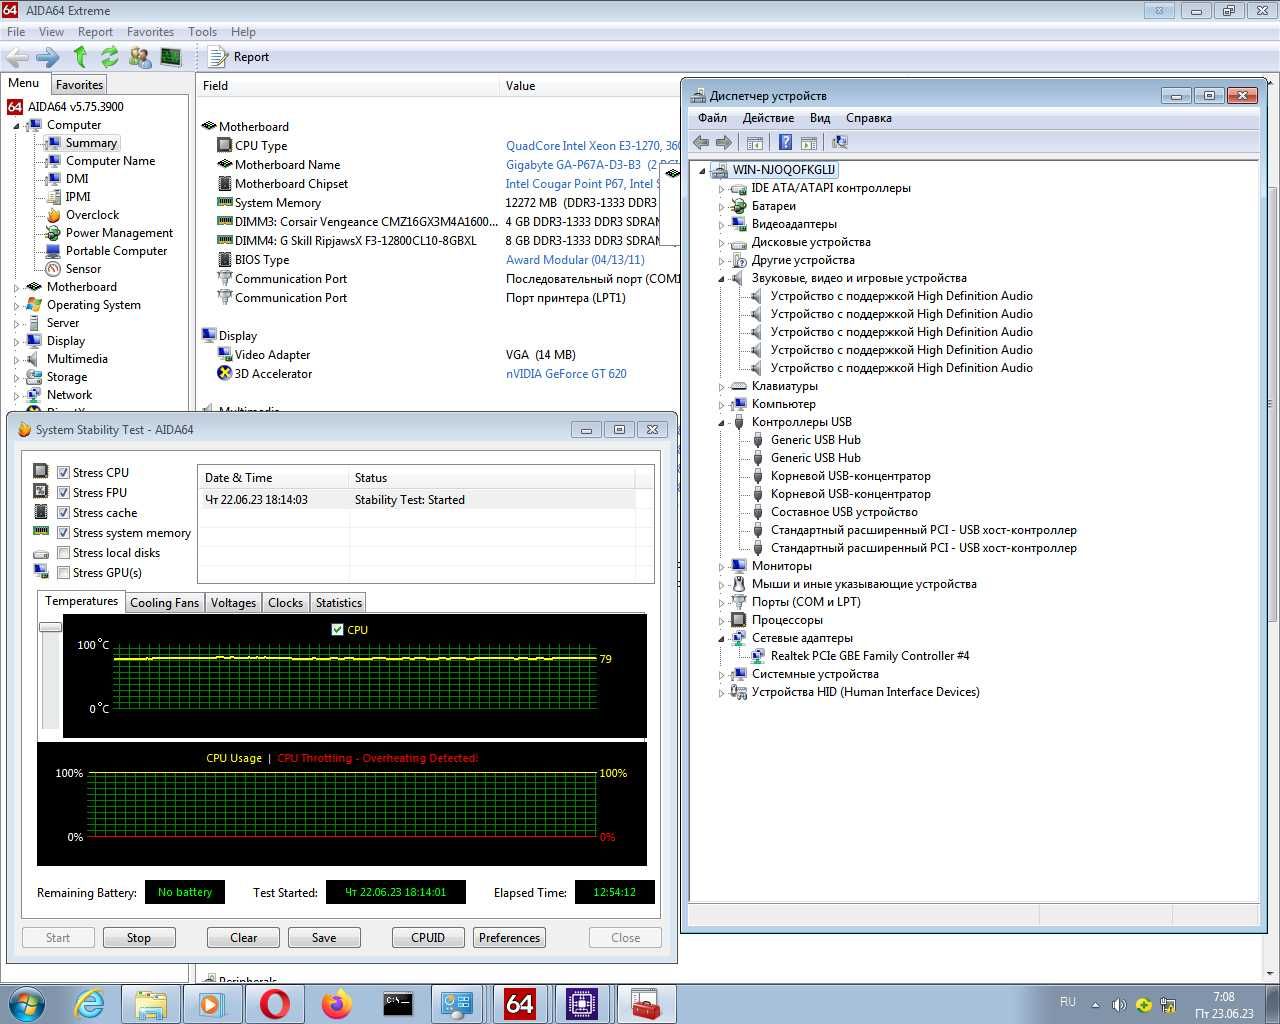This screenshot has width=1280, height=1024.
Task: Click the clock in the system tray
Action: (x=1224, y=1005)
